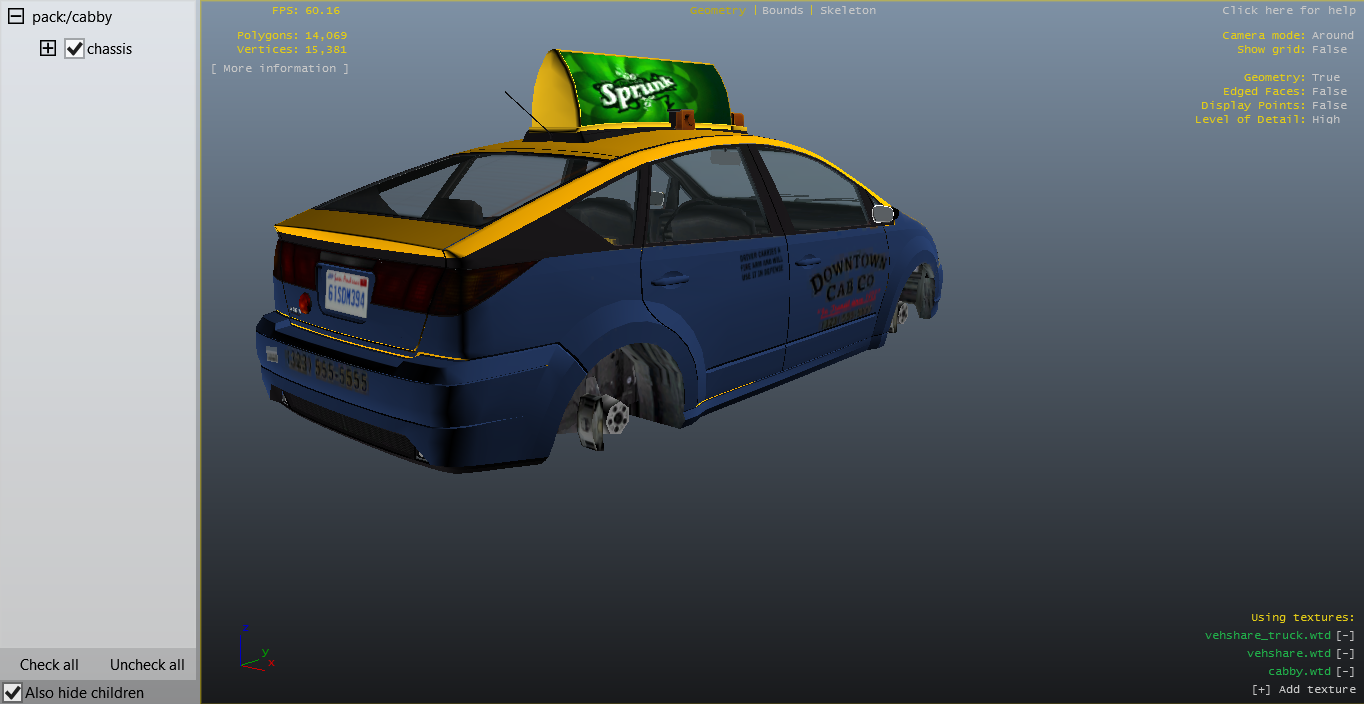
Task: Enable Display Points option
Action: [x=1329, y=105]
